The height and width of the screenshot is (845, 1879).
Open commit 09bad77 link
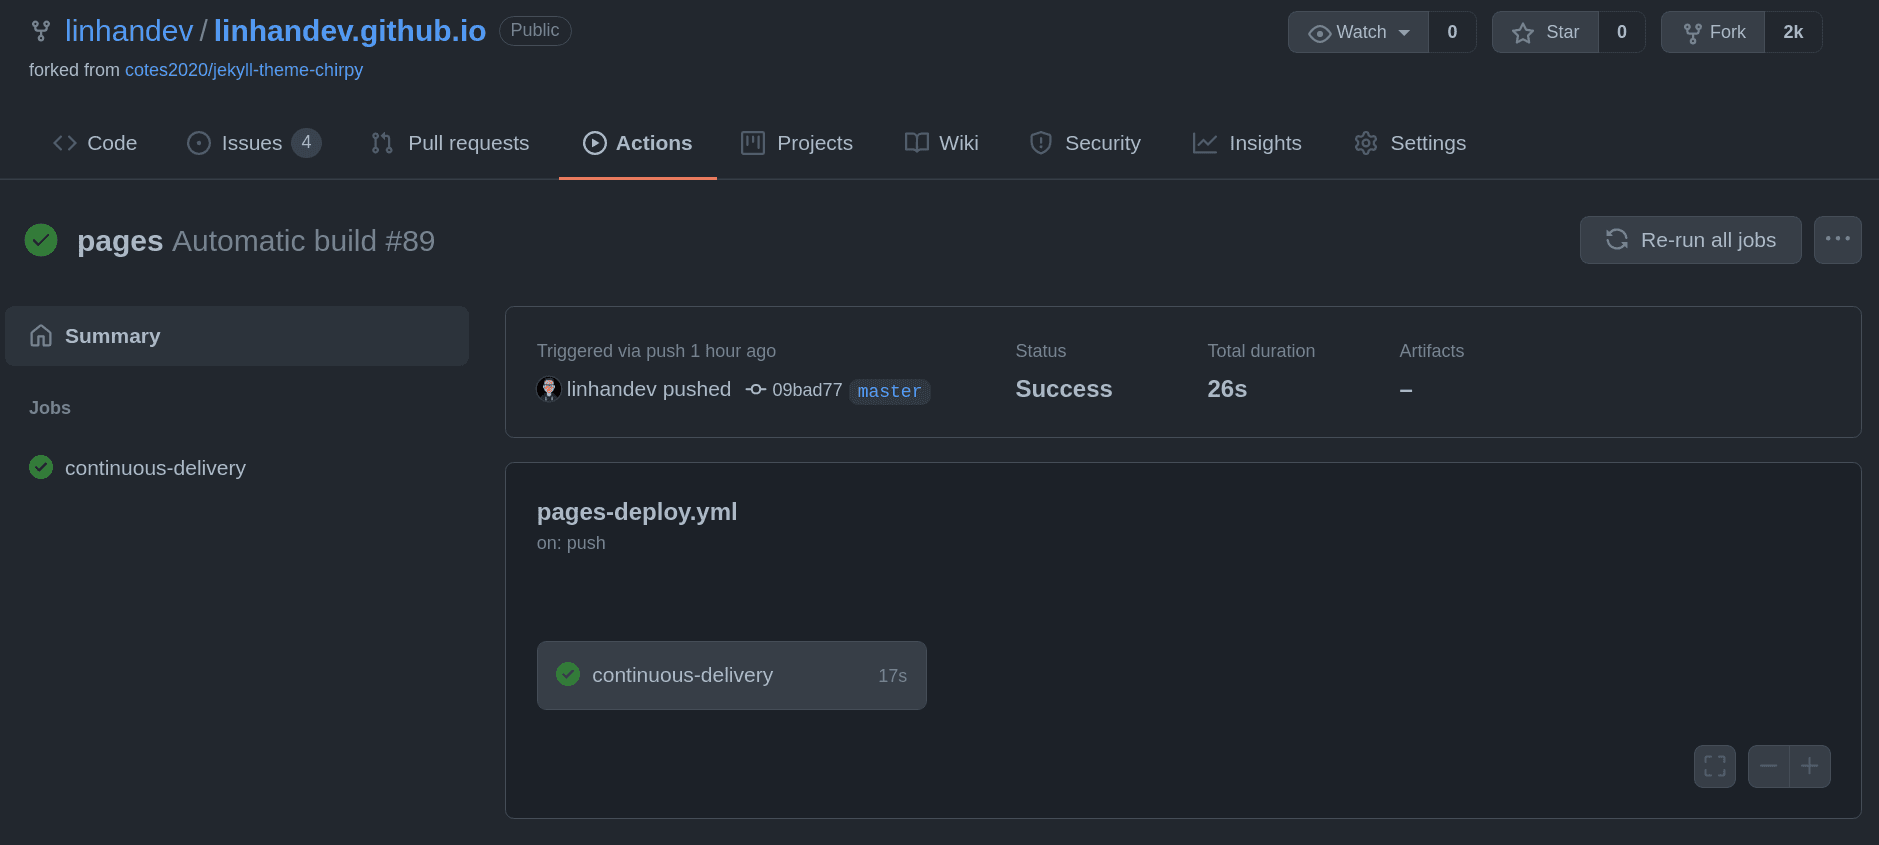[x=806, y=390]
